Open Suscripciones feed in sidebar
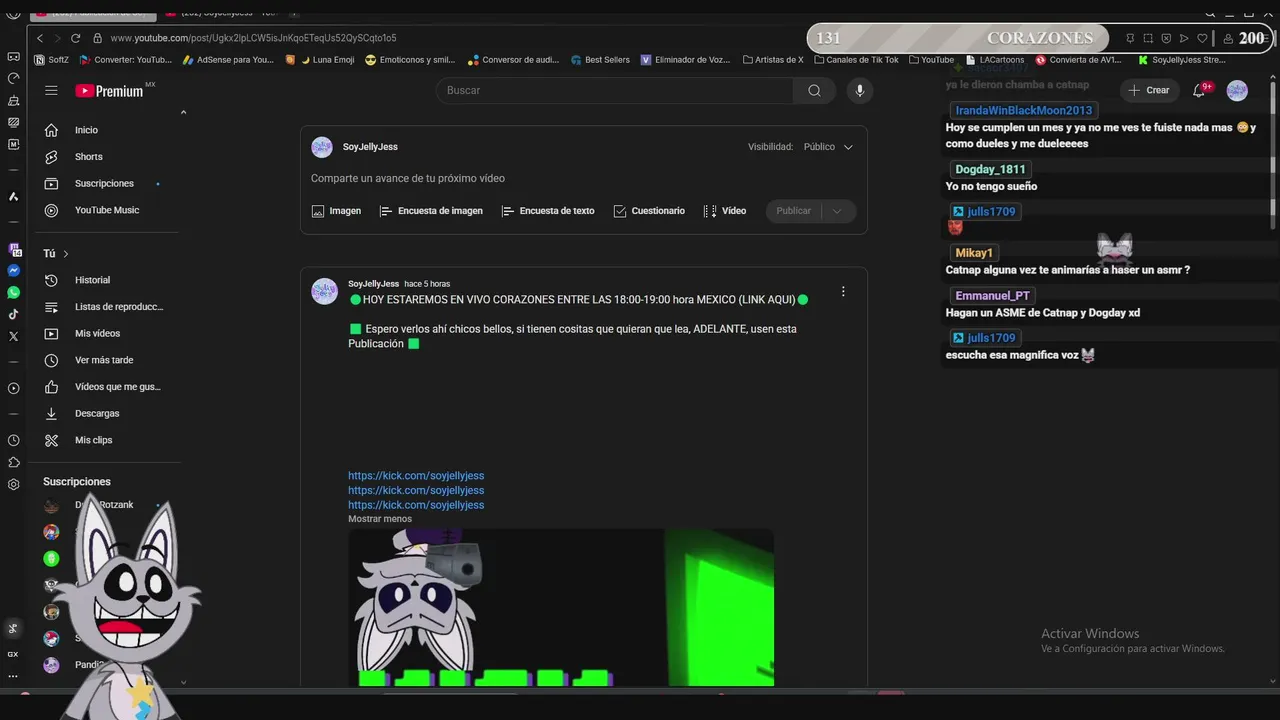Viewport: 1280px width, 720px height. [104, 184]
